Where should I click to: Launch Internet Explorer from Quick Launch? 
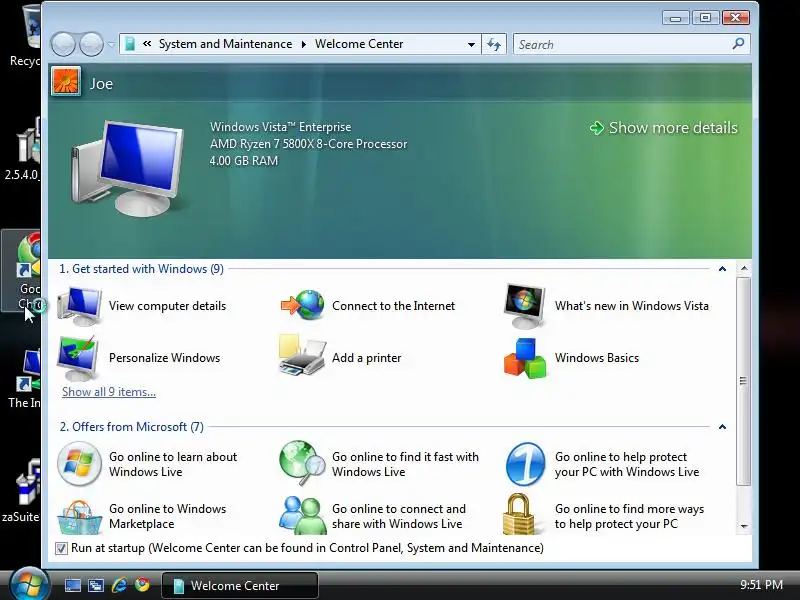tap(119, 585)
